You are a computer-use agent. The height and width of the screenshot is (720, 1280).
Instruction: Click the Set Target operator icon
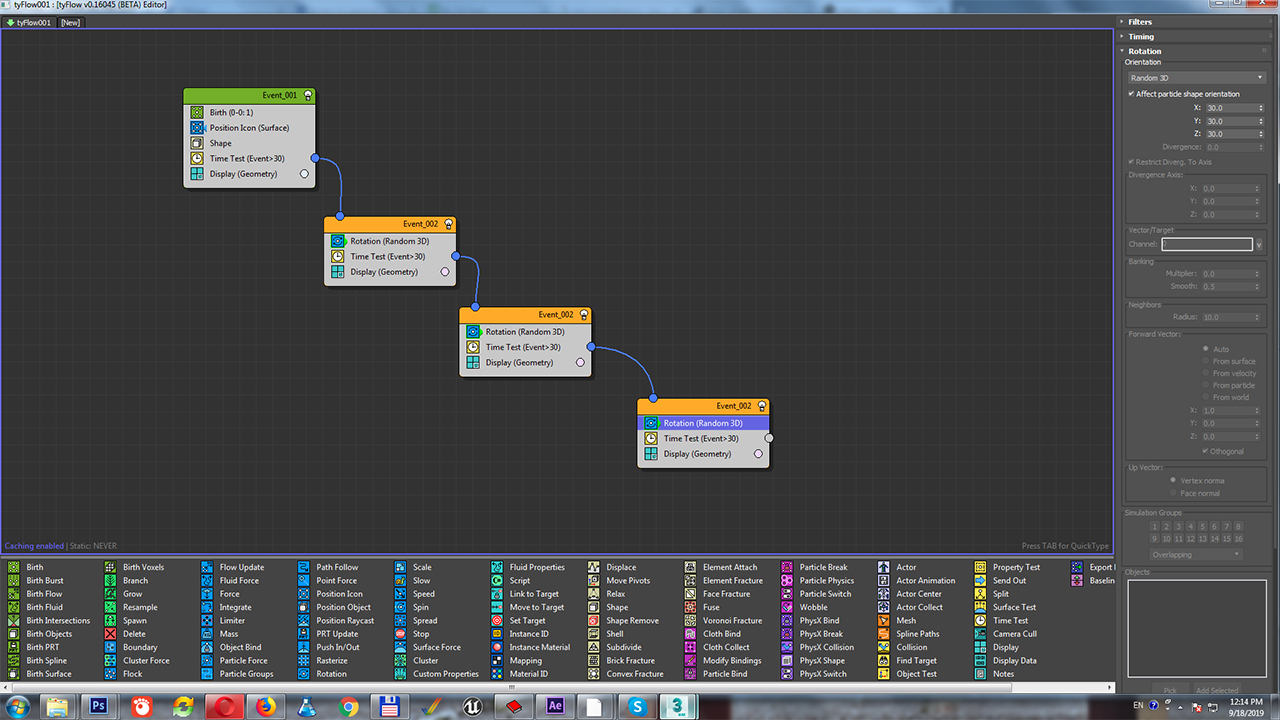[x=497, y=621]
